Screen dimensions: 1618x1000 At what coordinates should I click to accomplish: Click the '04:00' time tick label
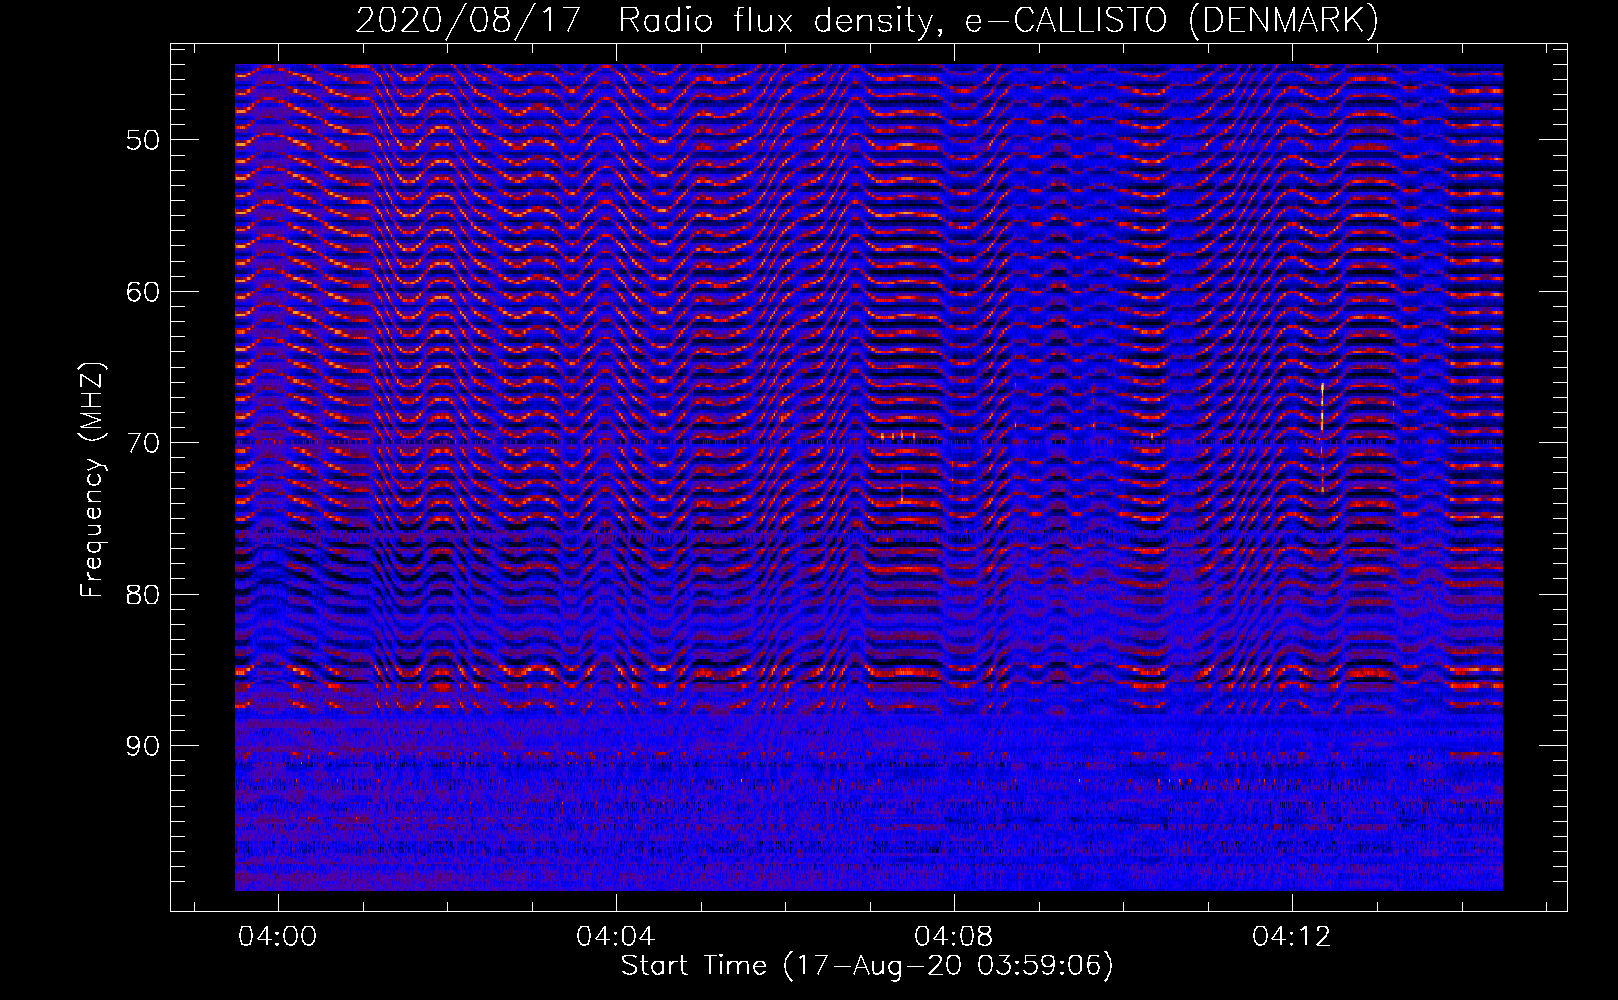coord(278,936)
